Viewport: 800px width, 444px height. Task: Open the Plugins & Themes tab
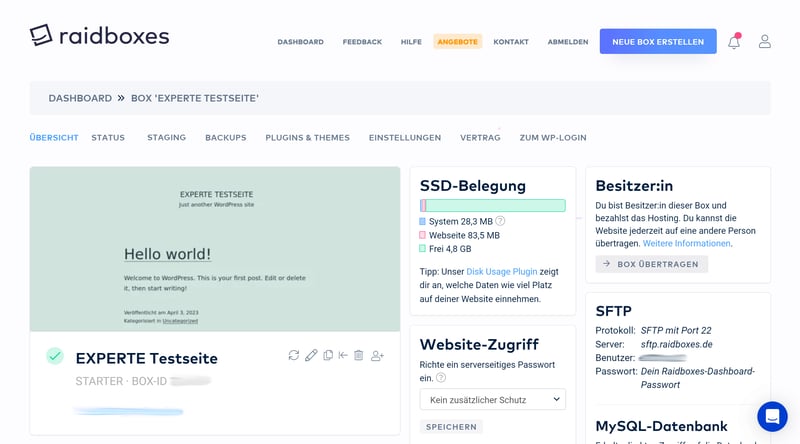click(x=307, y=138)
